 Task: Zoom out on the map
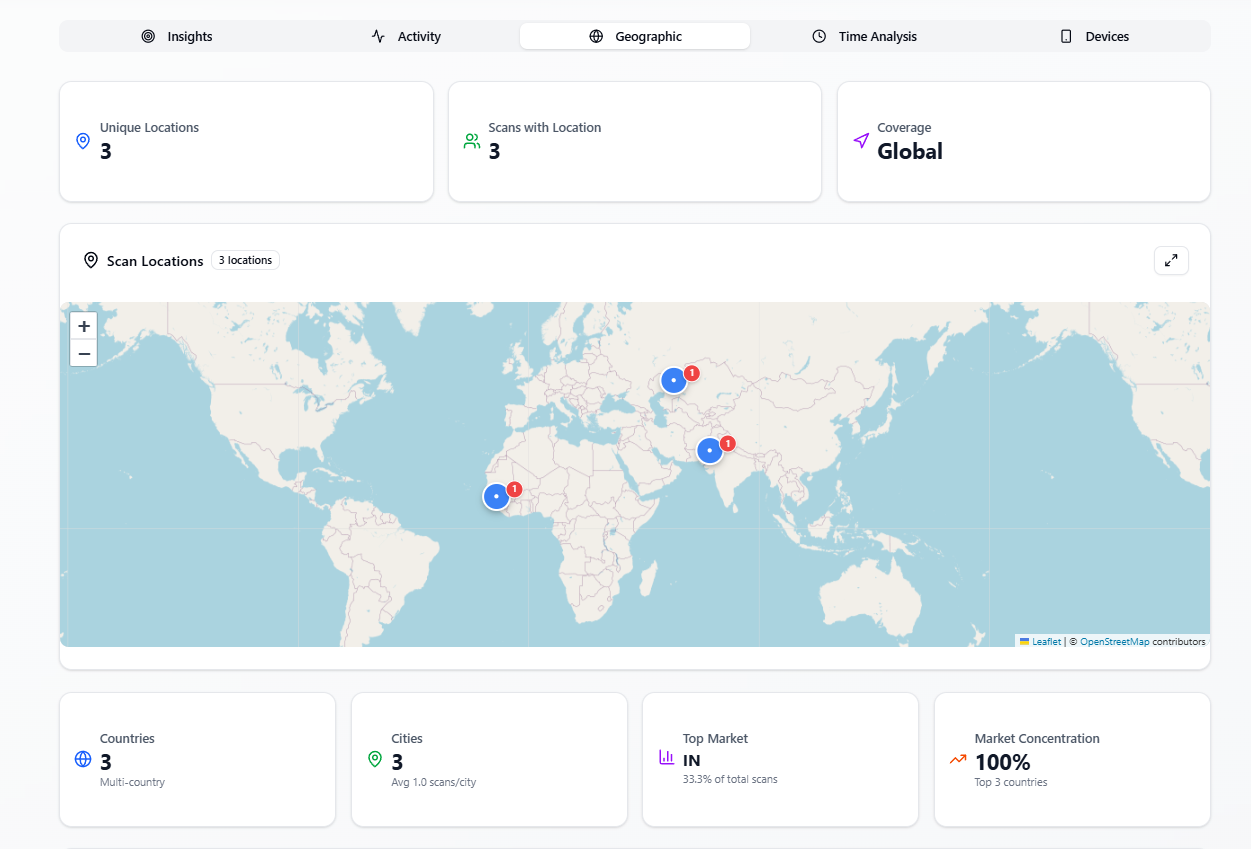coord(84,353)
